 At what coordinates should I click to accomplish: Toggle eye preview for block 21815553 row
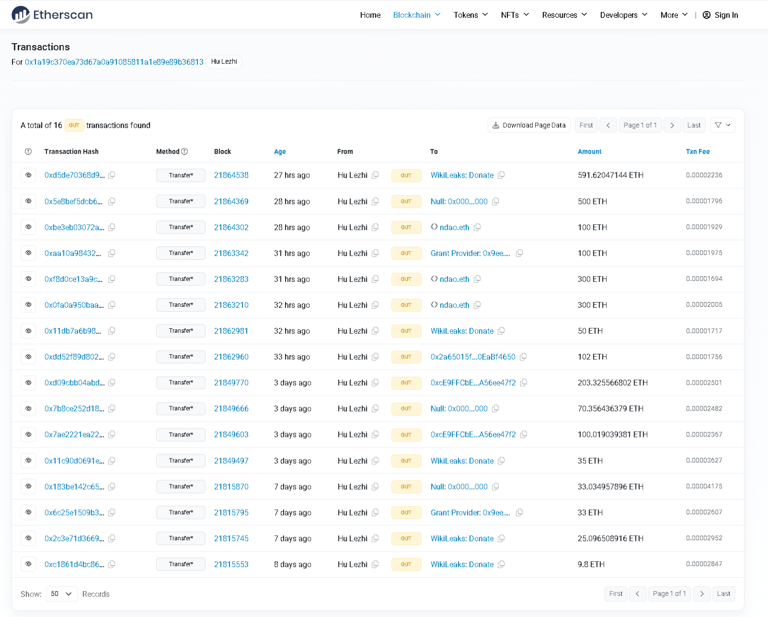28,564
